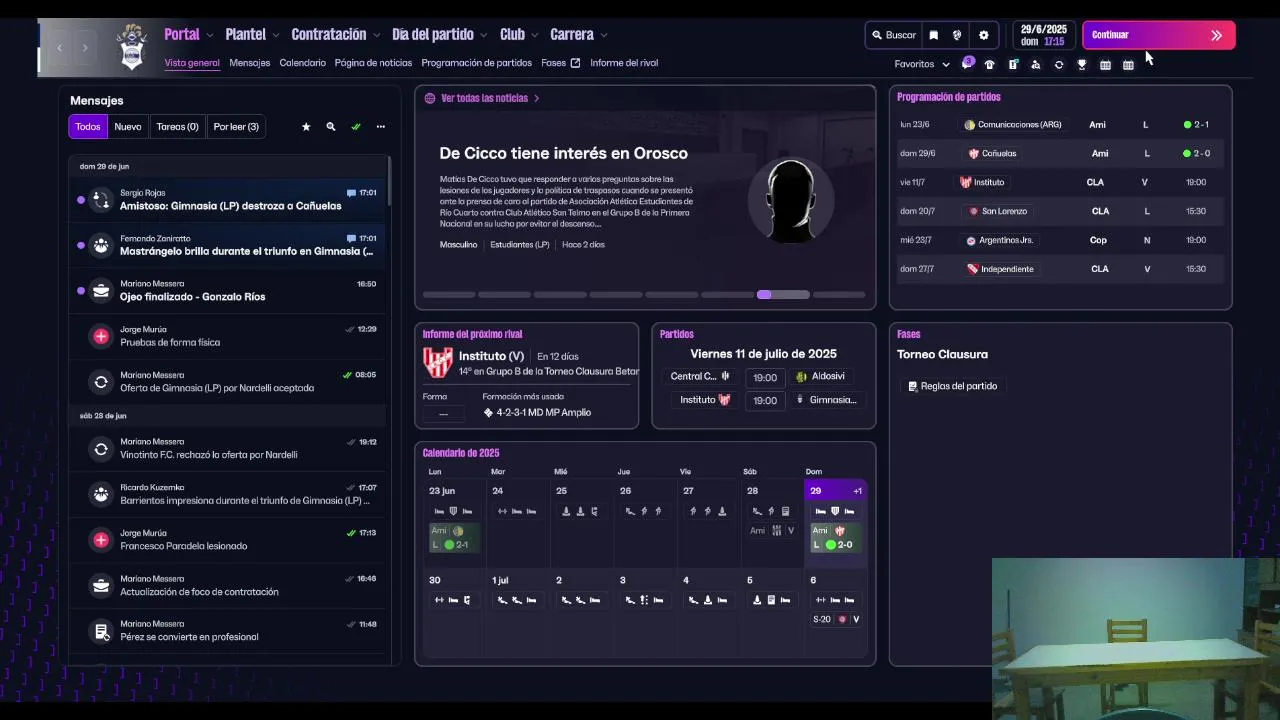Select calendar day 29 with 2-0 result
The height and width of the screenshot is (720, 1280).
click(x=835, y=523)
